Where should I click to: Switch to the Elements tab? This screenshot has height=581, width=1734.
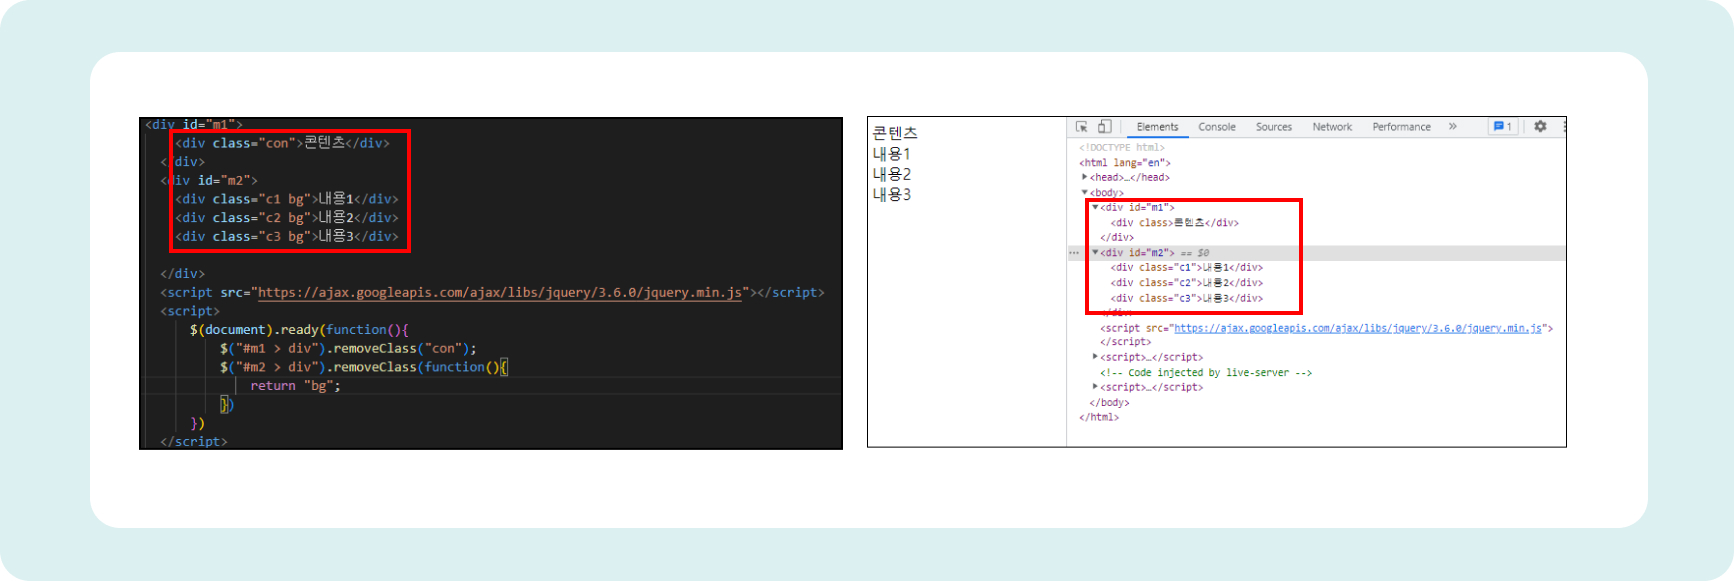pos(1157,127)
